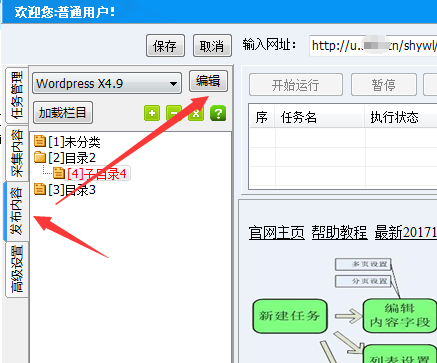Viewport: 437px width, 363px height.
Task: Open the Wordpress X4.9 dropdown
Action: click(x=107, y=83)
